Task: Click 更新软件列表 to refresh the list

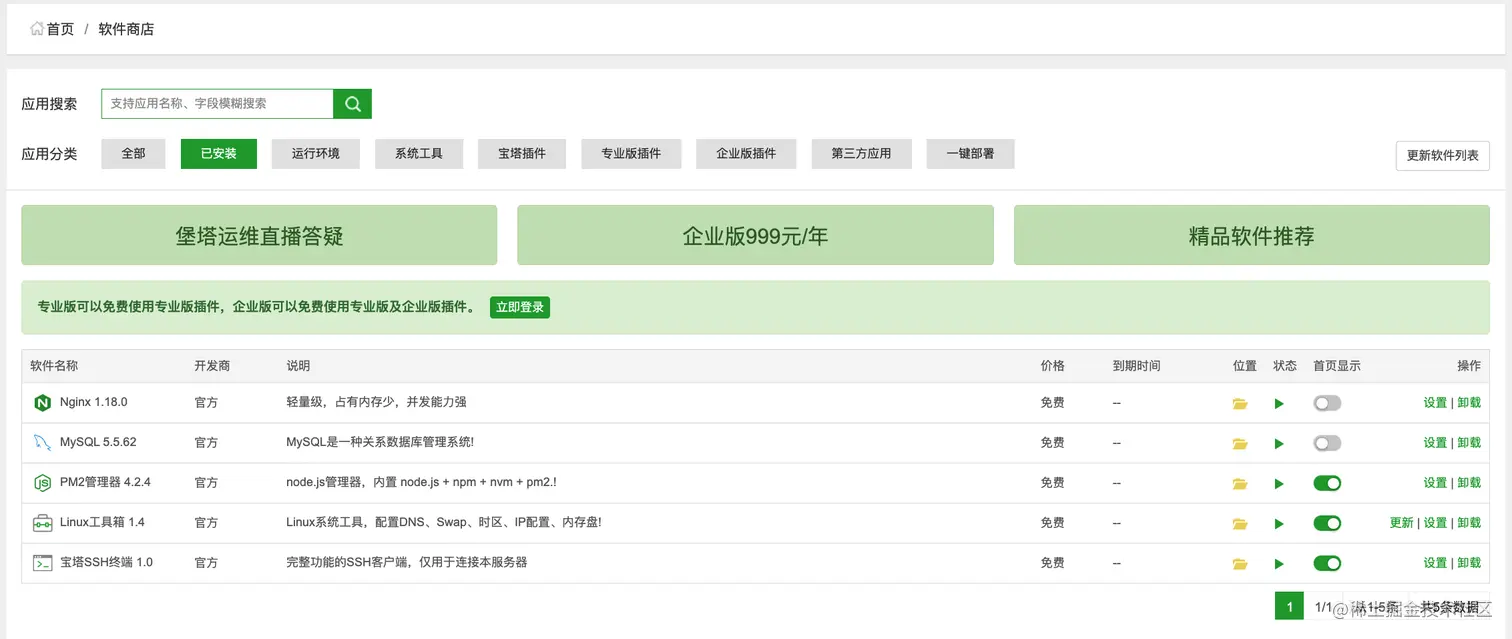Action: coord(1442,155)
